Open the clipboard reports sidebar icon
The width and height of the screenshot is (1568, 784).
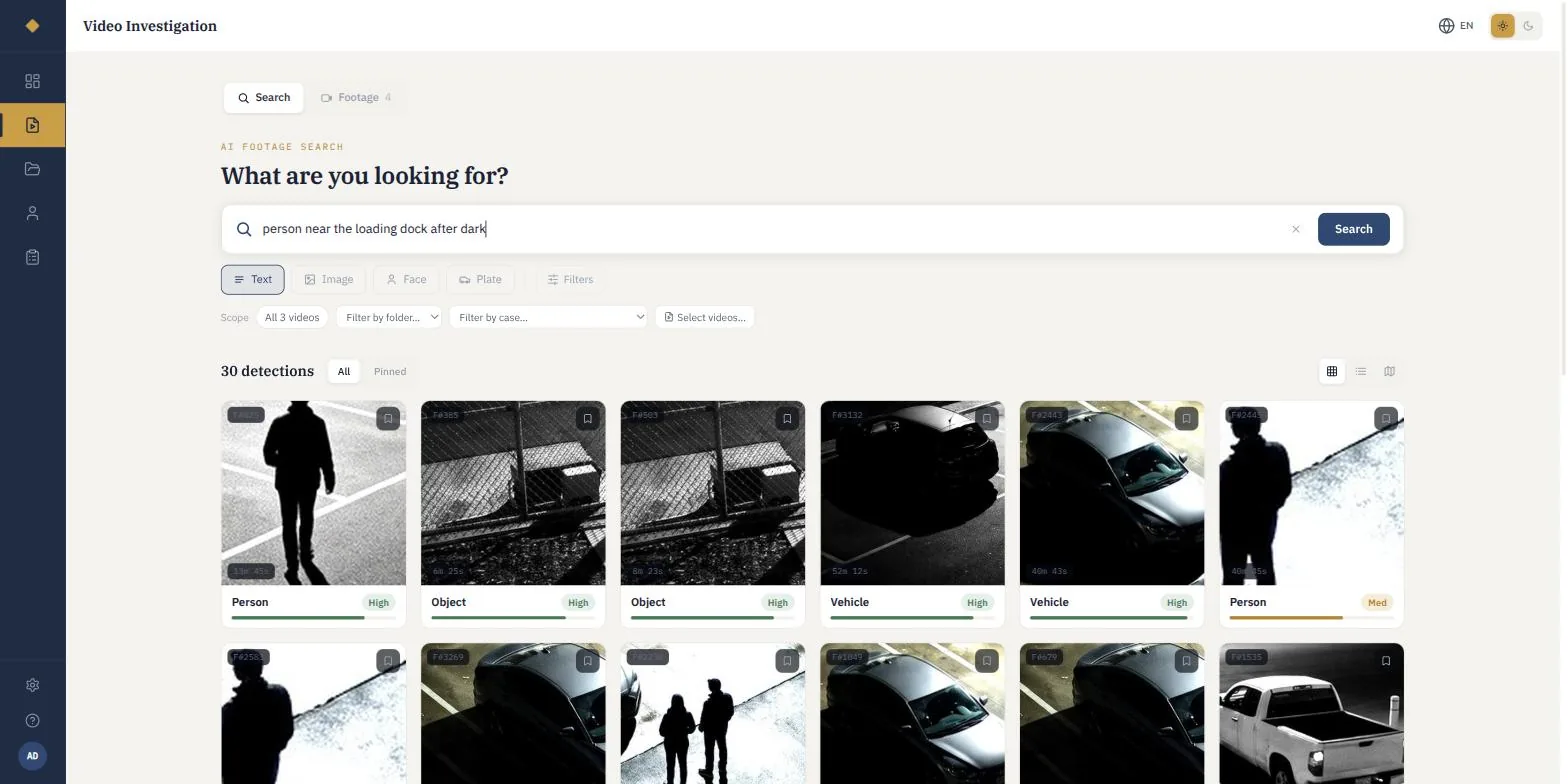click(x=32, y=257)
